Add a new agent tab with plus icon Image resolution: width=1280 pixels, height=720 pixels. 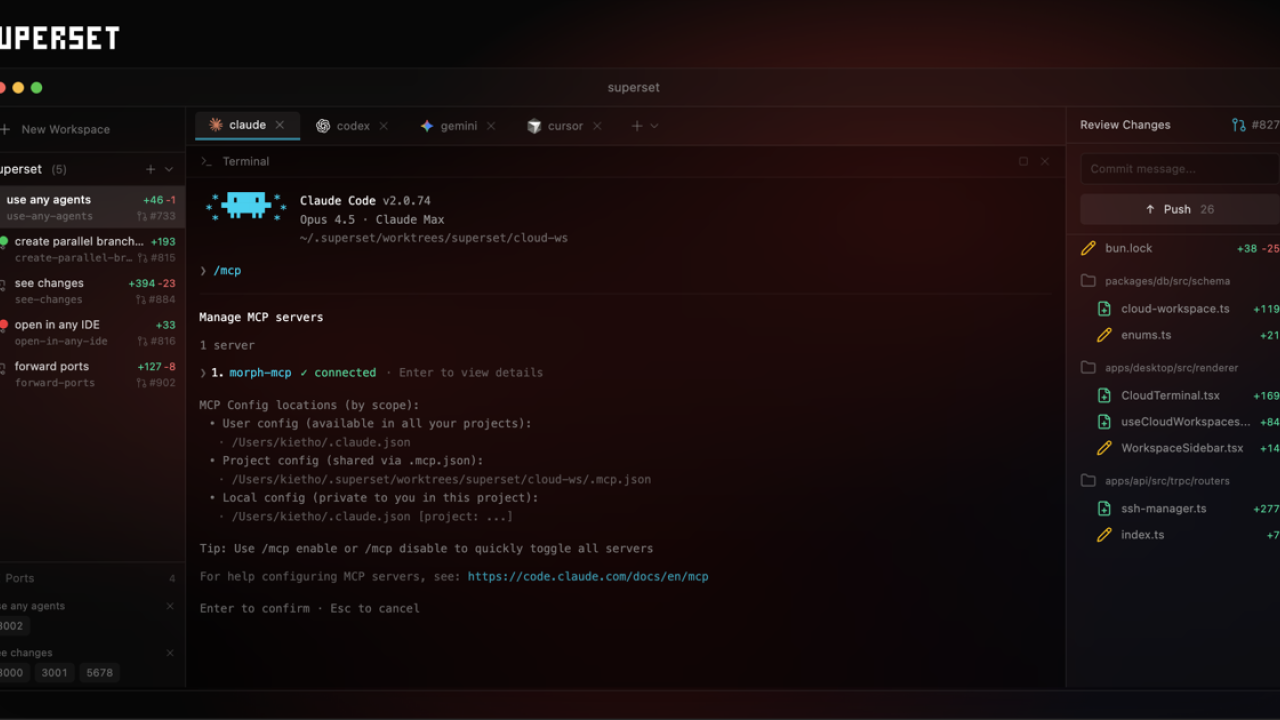pos(637,126)
